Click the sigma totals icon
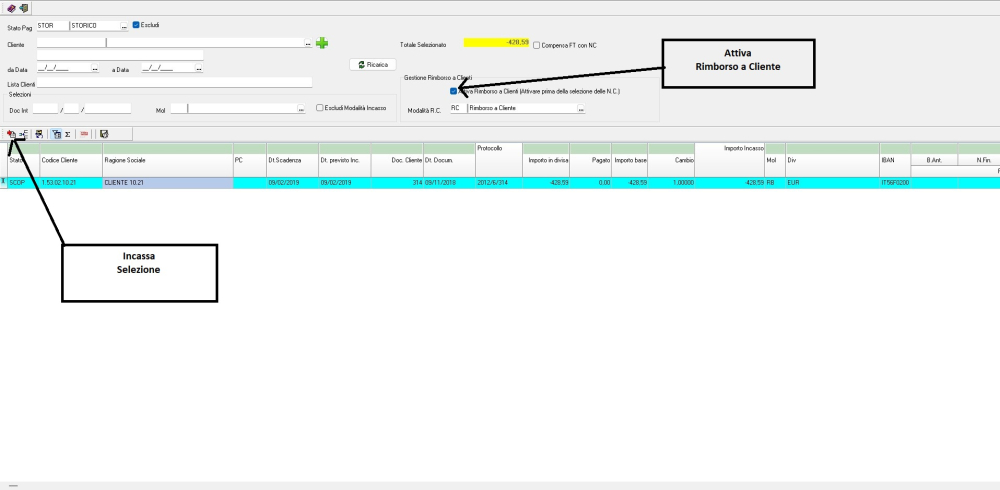The width and height of the screenshot is (1000, 490). pos(67,133)
